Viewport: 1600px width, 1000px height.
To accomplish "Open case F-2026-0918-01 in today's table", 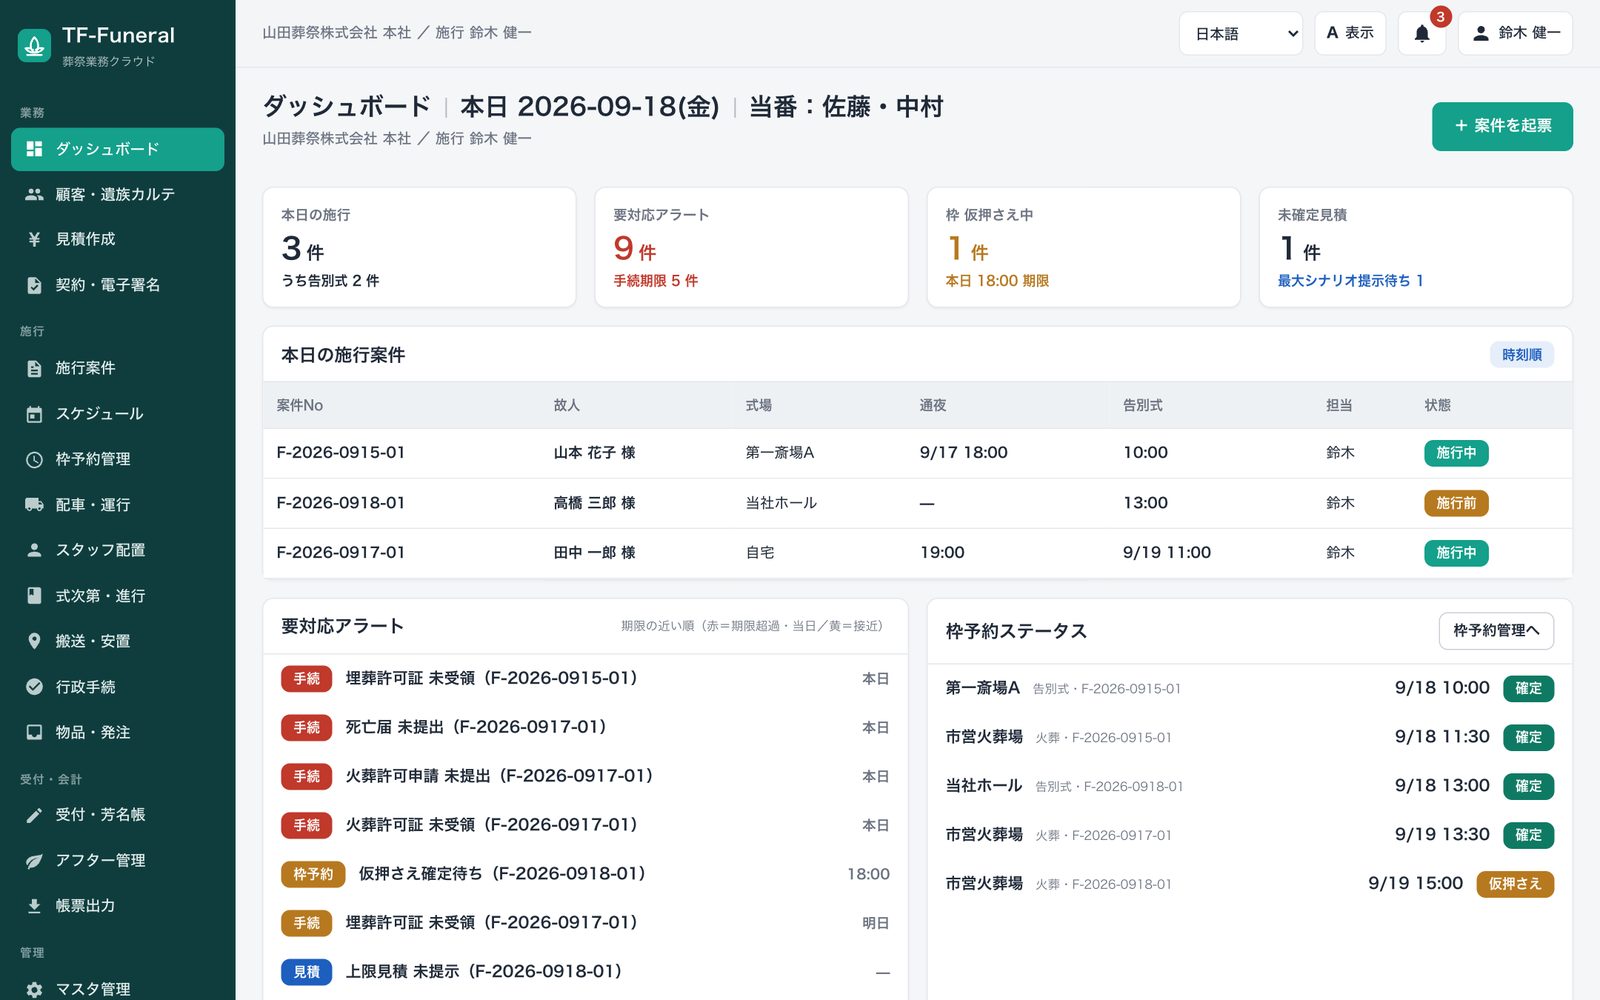I will [x=340, y=503].
